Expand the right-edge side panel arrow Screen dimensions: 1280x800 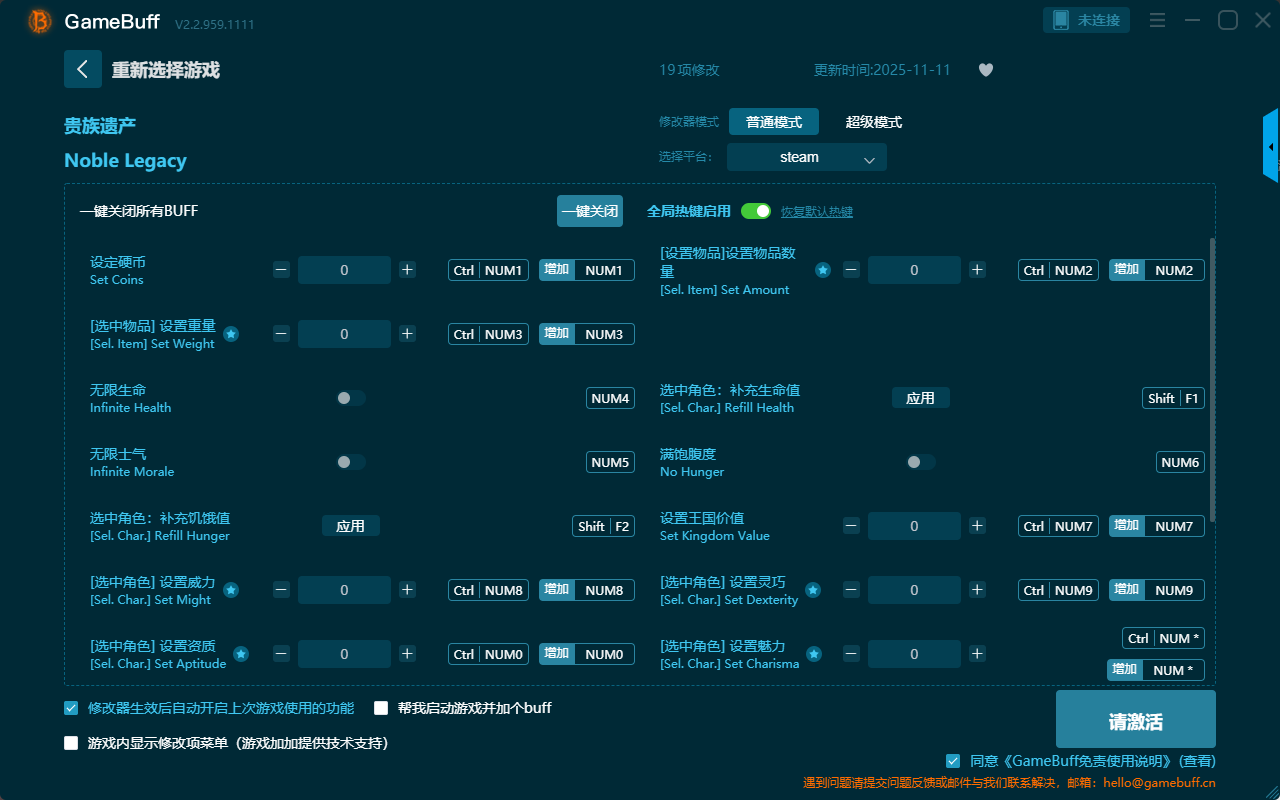click(1271, 146)
